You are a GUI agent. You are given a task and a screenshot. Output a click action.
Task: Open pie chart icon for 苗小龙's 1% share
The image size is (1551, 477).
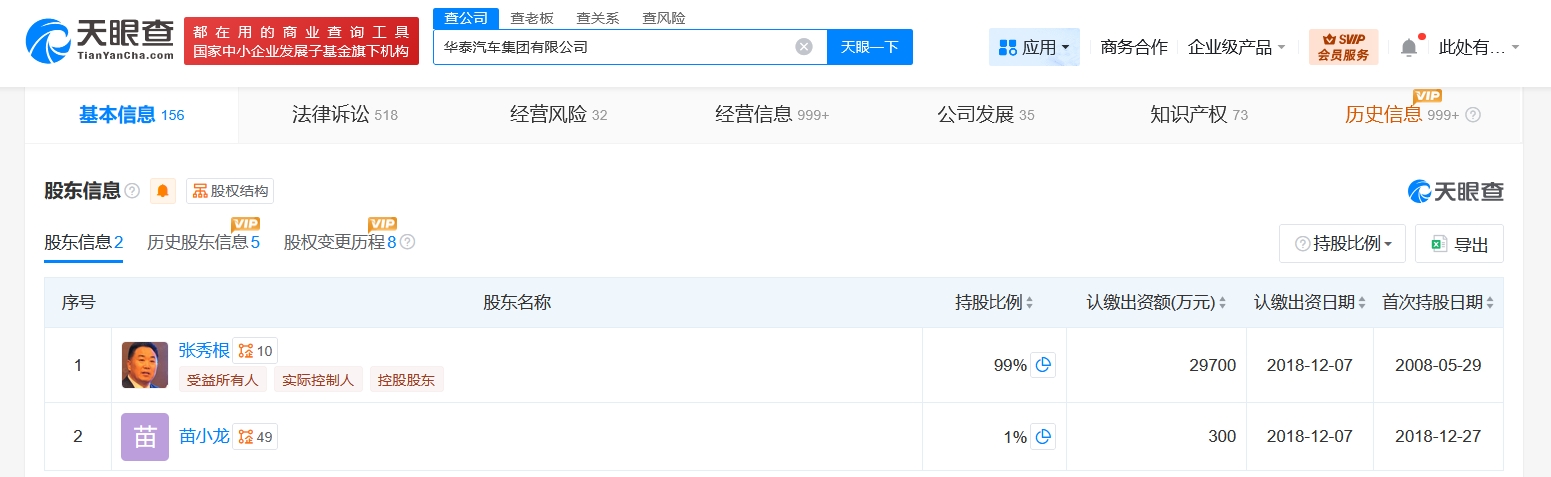[1043, 436]
